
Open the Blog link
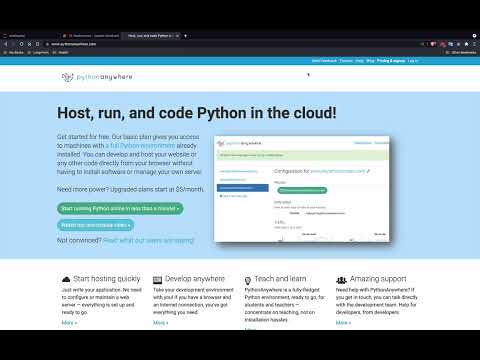pos(370,61)
